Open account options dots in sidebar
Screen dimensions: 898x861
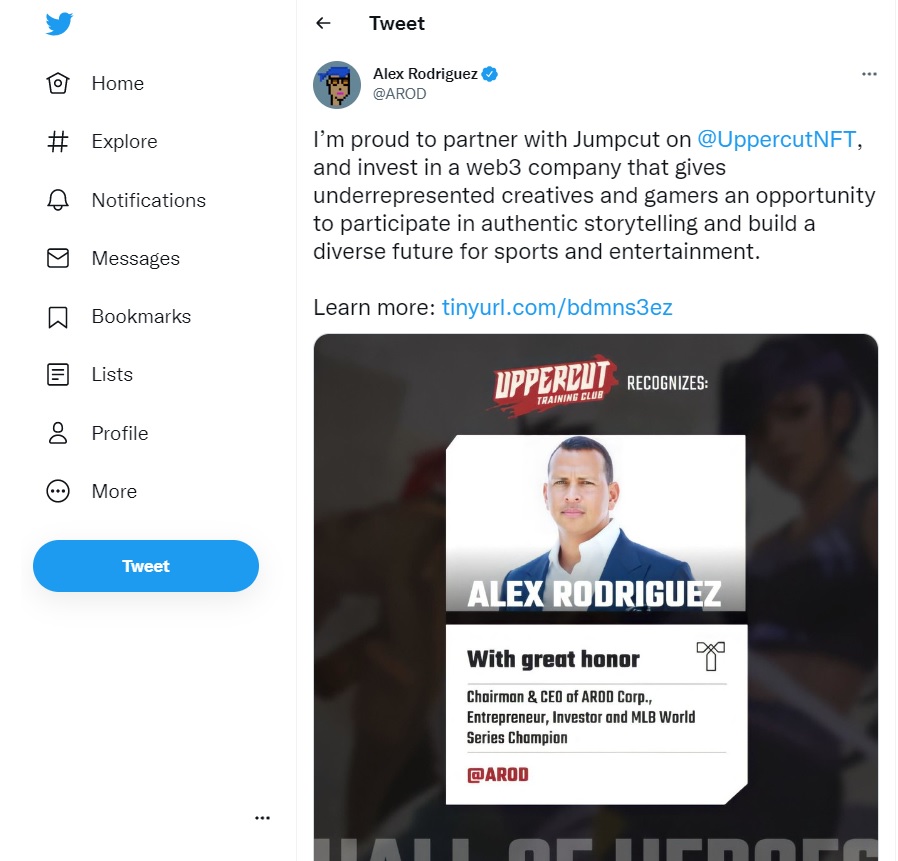[262, 817]
